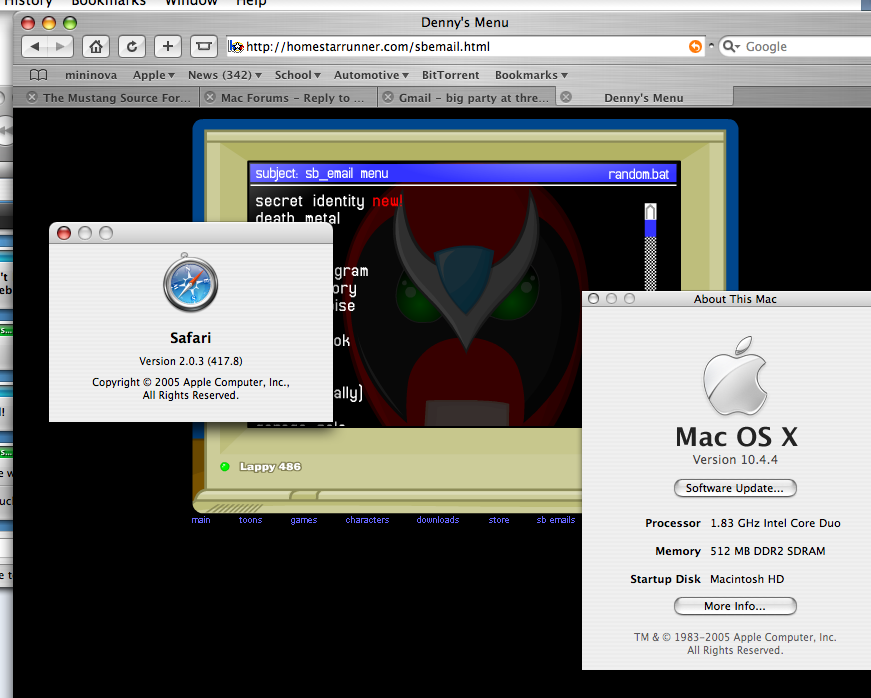Click the store link
Viewport: 871px width, 698px height.
pyautogui.click(x=499, y=520)
